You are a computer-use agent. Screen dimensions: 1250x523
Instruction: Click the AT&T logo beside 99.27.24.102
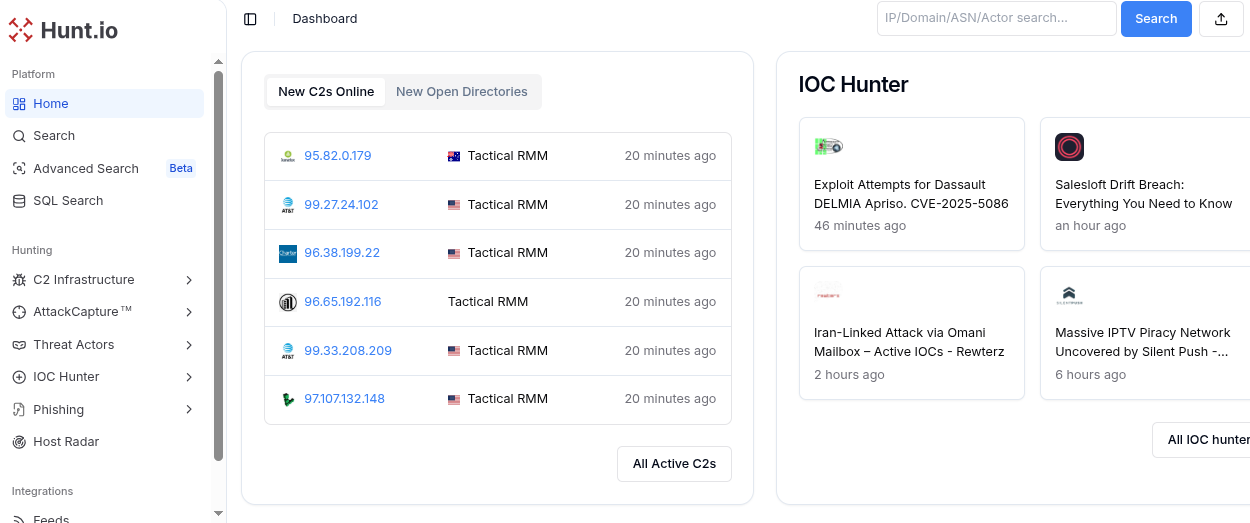[288, 205]
